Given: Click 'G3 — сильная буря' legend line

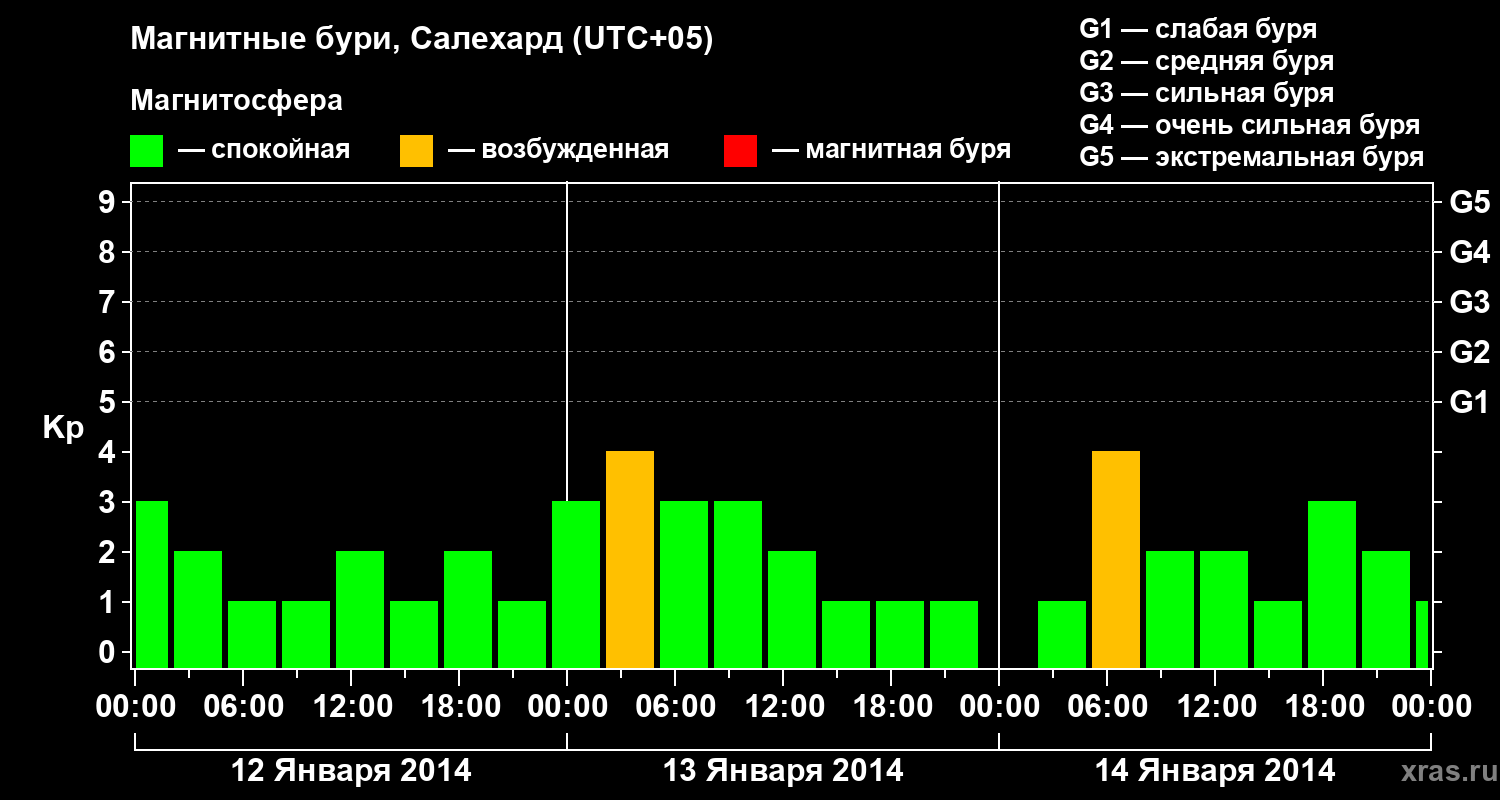Looking at the screenshot, I should pyautogui.click(x=1207, y=93).
